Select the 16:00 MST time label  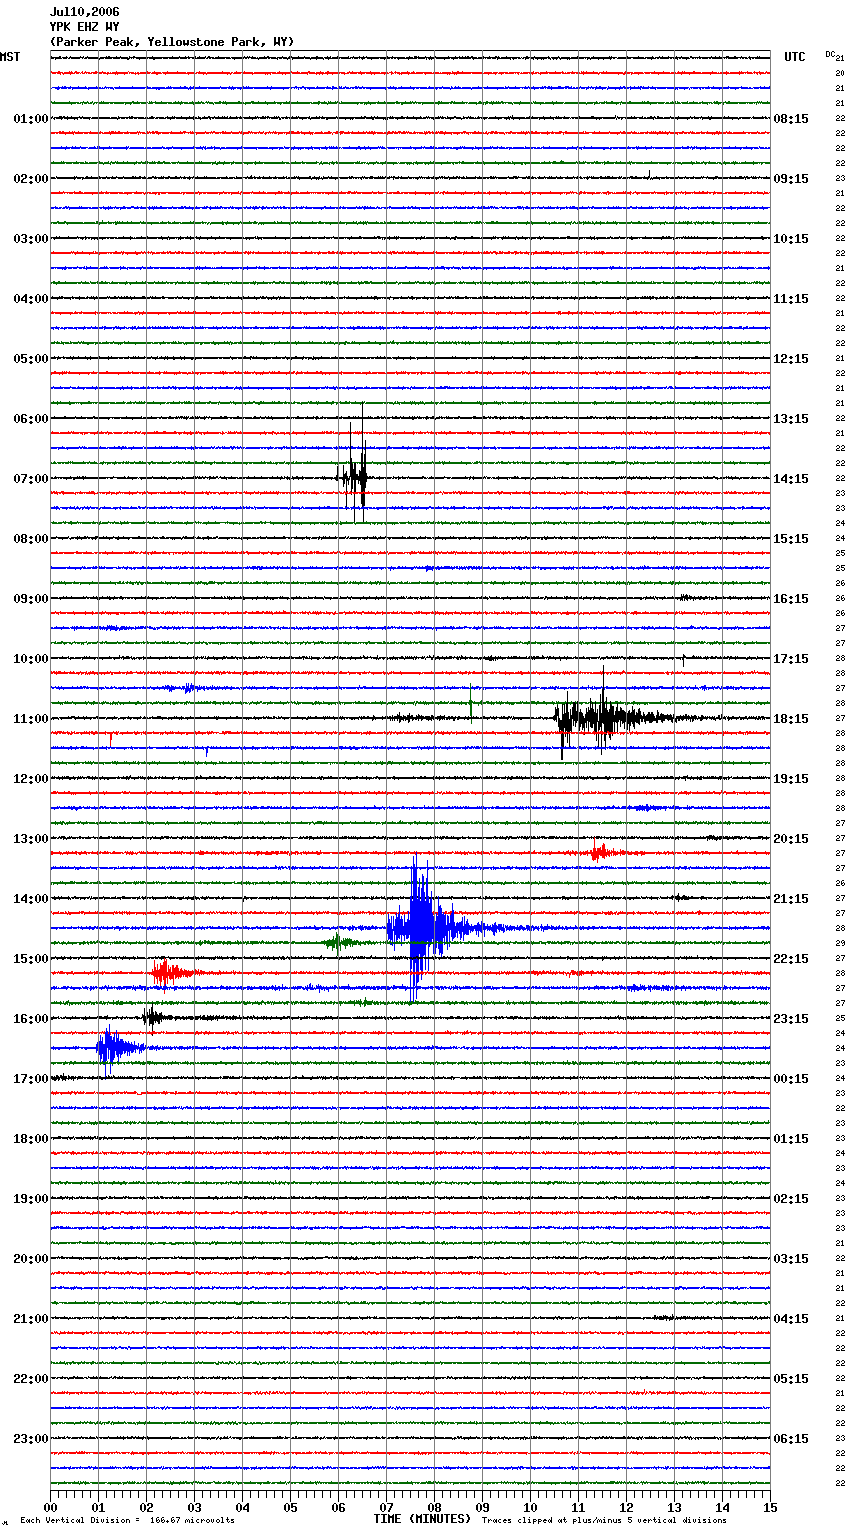[31, 1019]
